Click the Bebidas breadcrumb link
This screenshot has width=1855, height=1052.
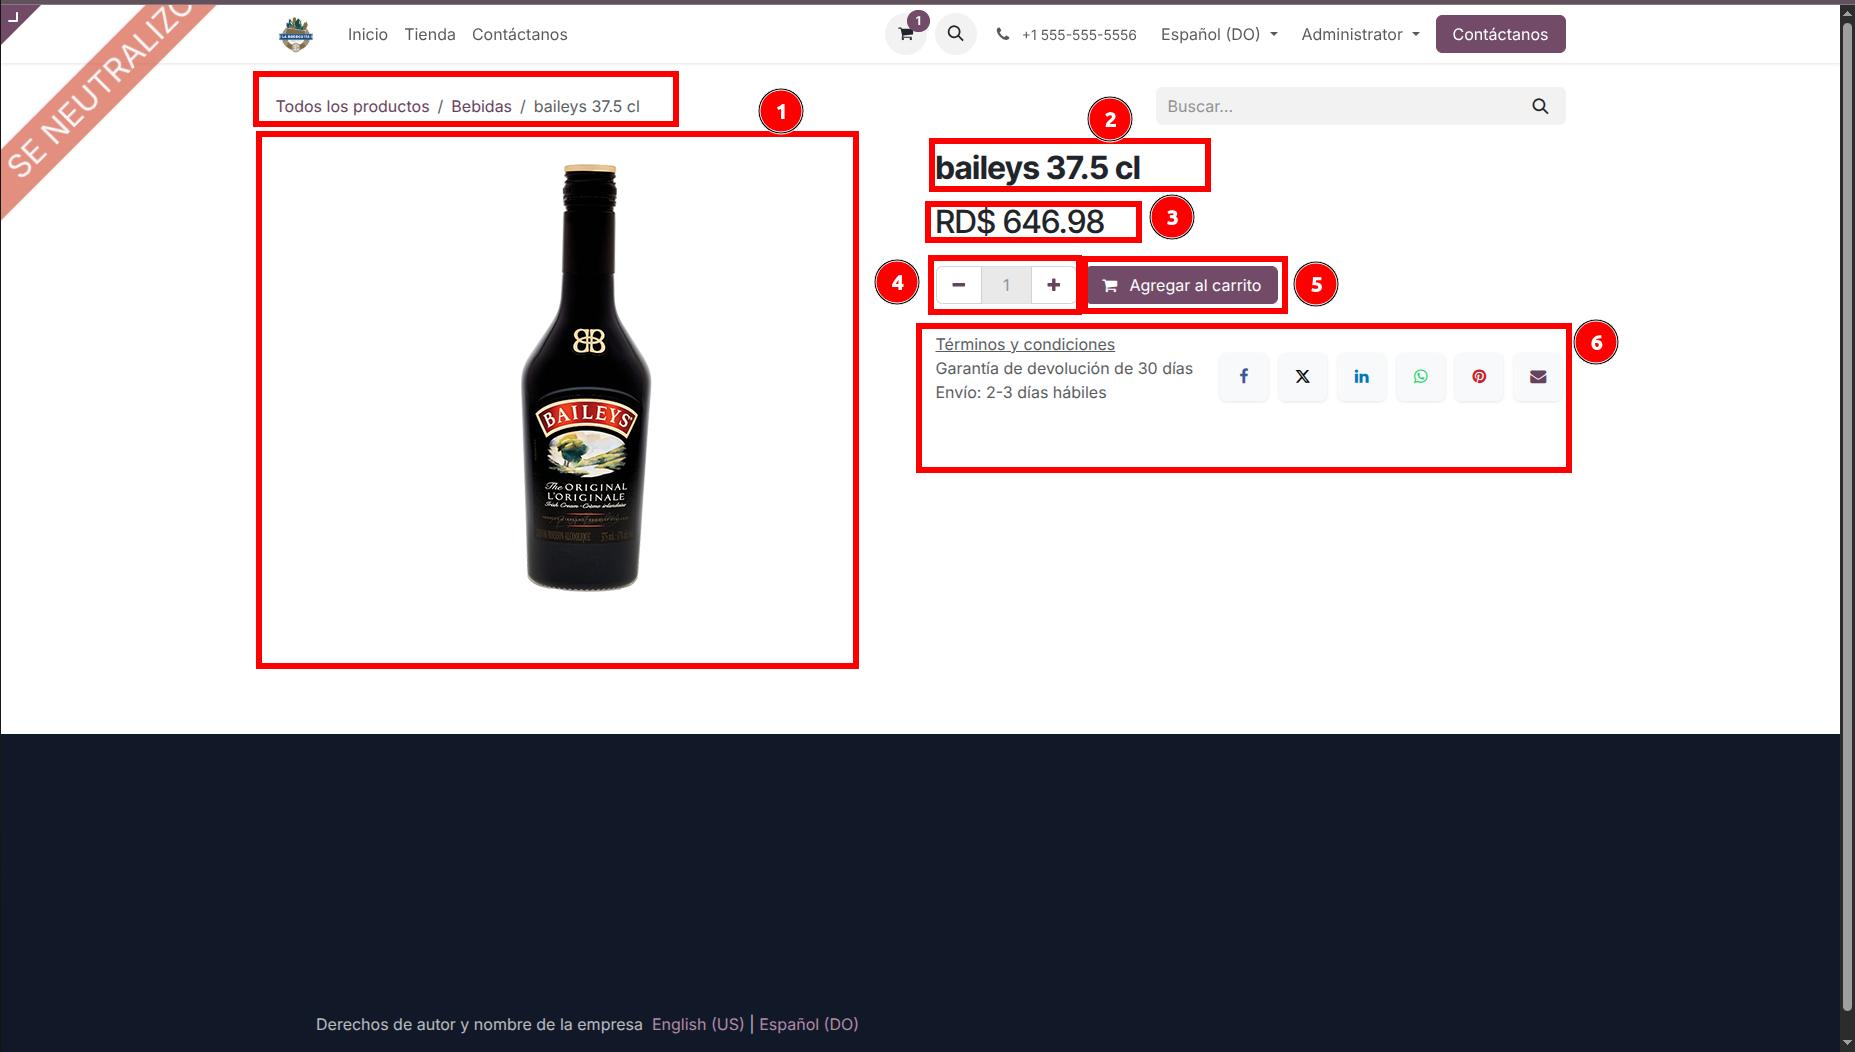[x=481, y=106]
